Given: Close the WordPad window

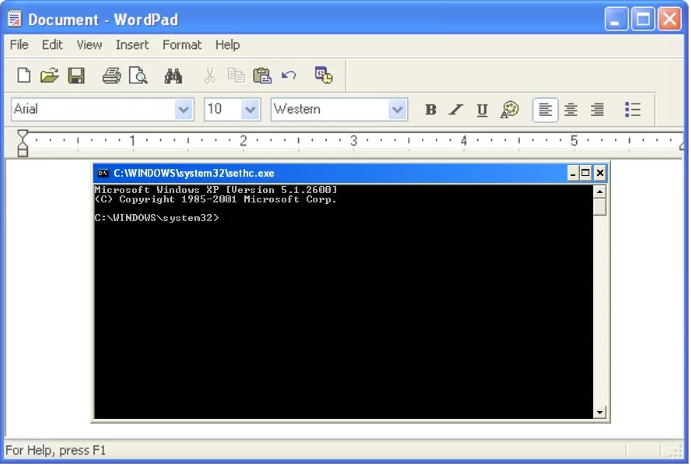Looking at the screenshot, I should pyautogui.click(x=670, y=19).
